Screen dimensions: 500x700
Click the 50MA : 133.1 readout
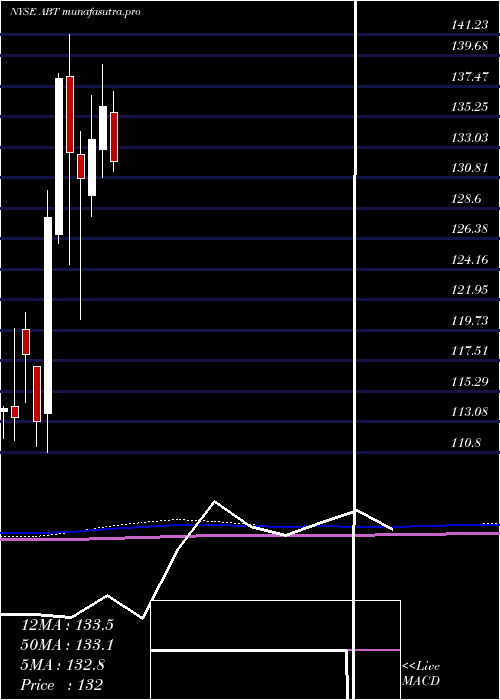click(67, 645)
